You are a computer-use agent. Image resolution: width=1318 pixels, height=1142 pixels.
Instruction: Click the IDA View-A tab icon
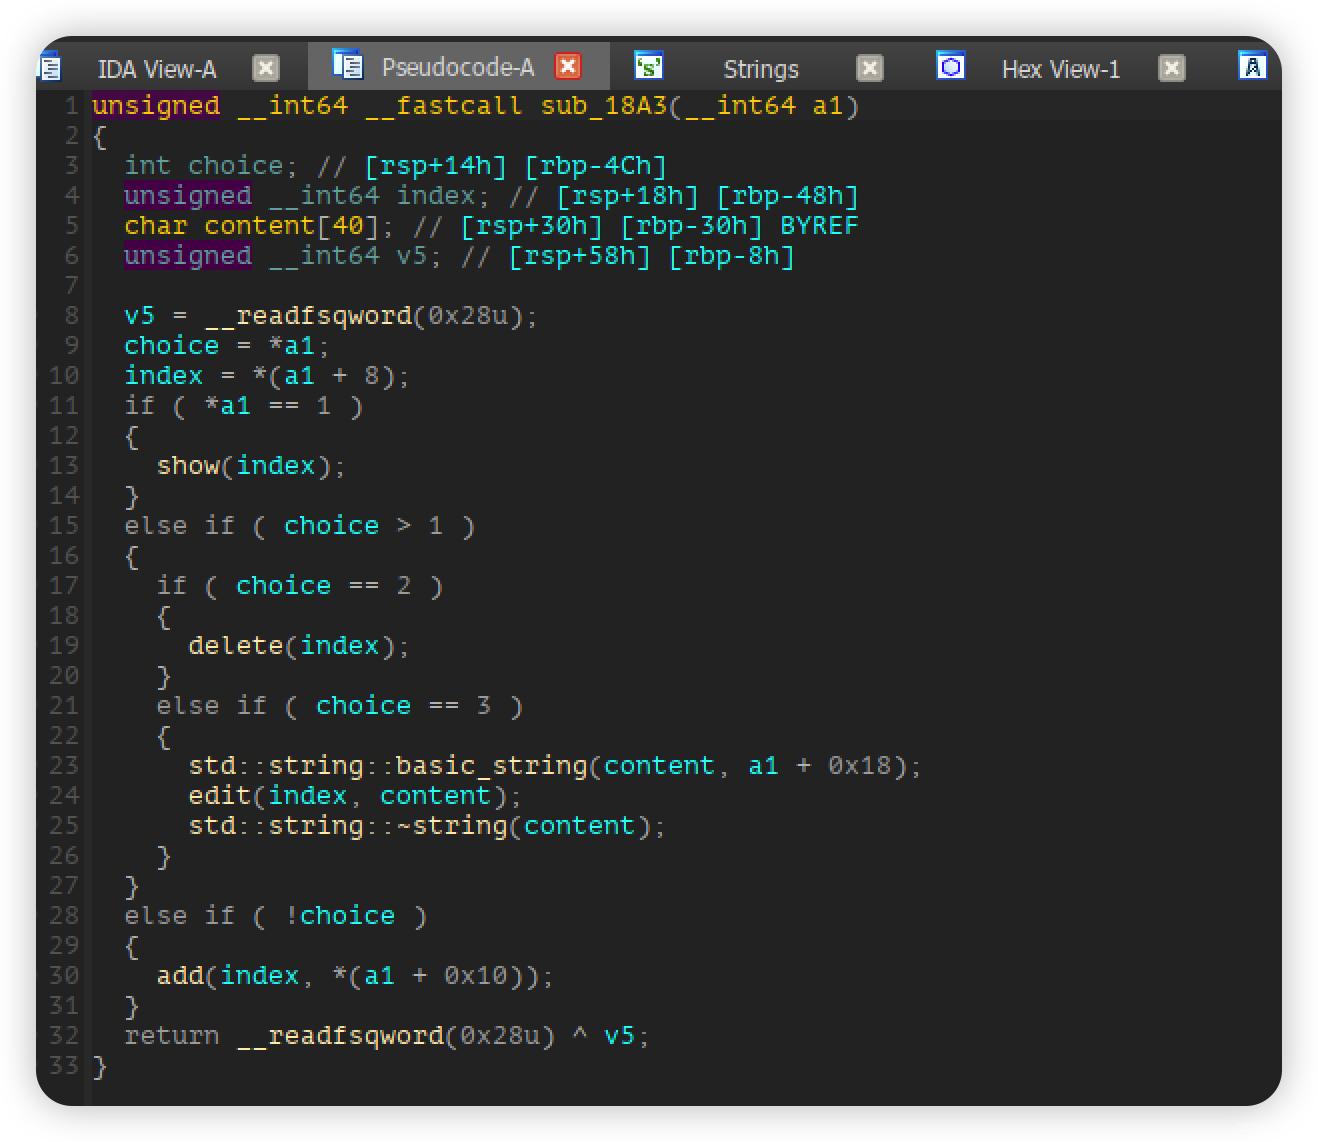click(50, 67)
